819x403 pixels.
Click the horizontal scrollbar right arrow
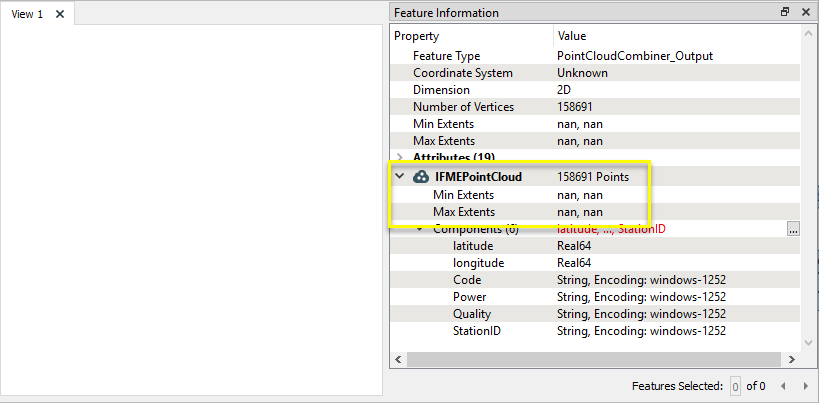[x=792, y=359]
